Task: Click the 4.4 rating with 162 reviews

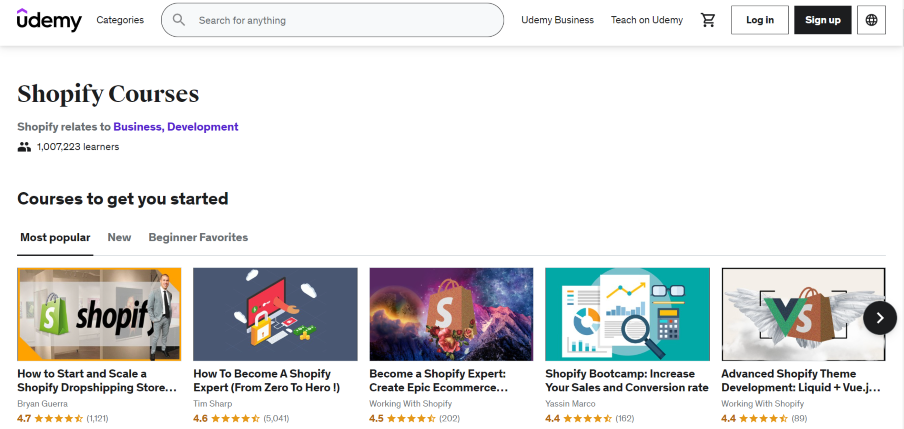Action: pos(590,419)
